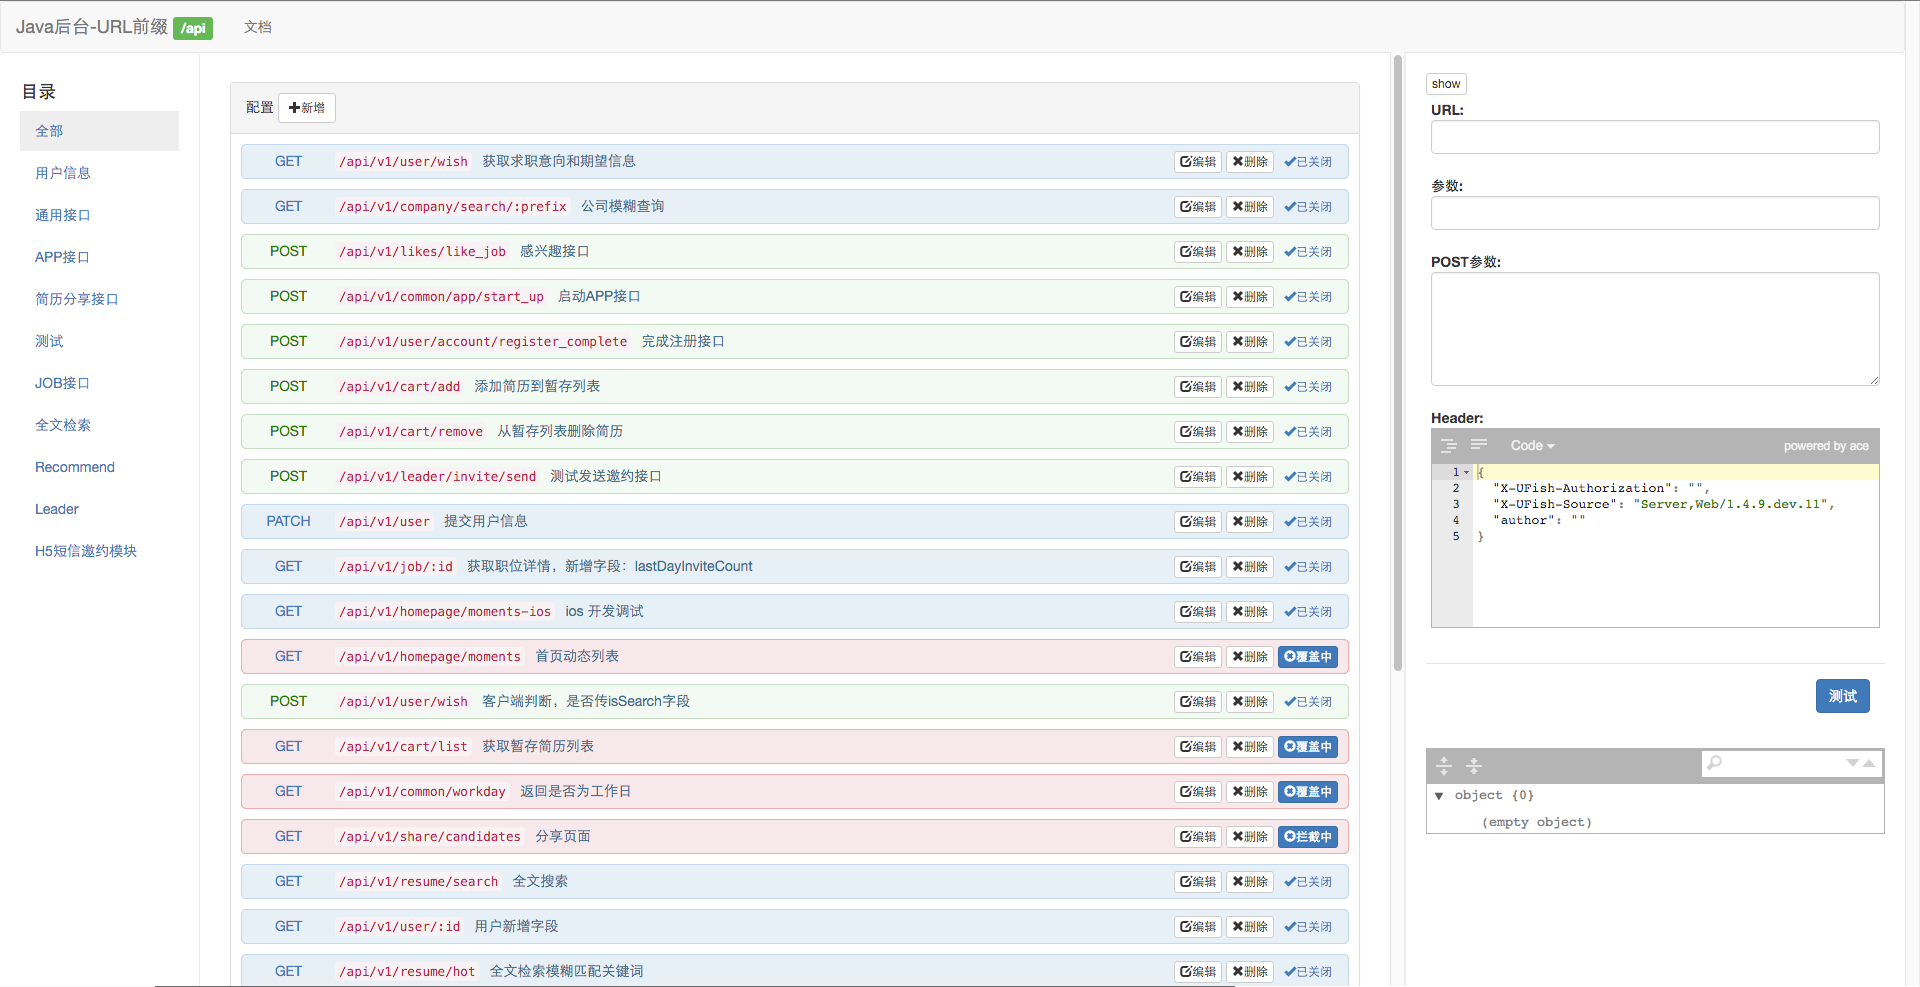Edit the /api/v1/likes/like_job entry
Screen dimensions: 1920x987
pos(1198,252)
